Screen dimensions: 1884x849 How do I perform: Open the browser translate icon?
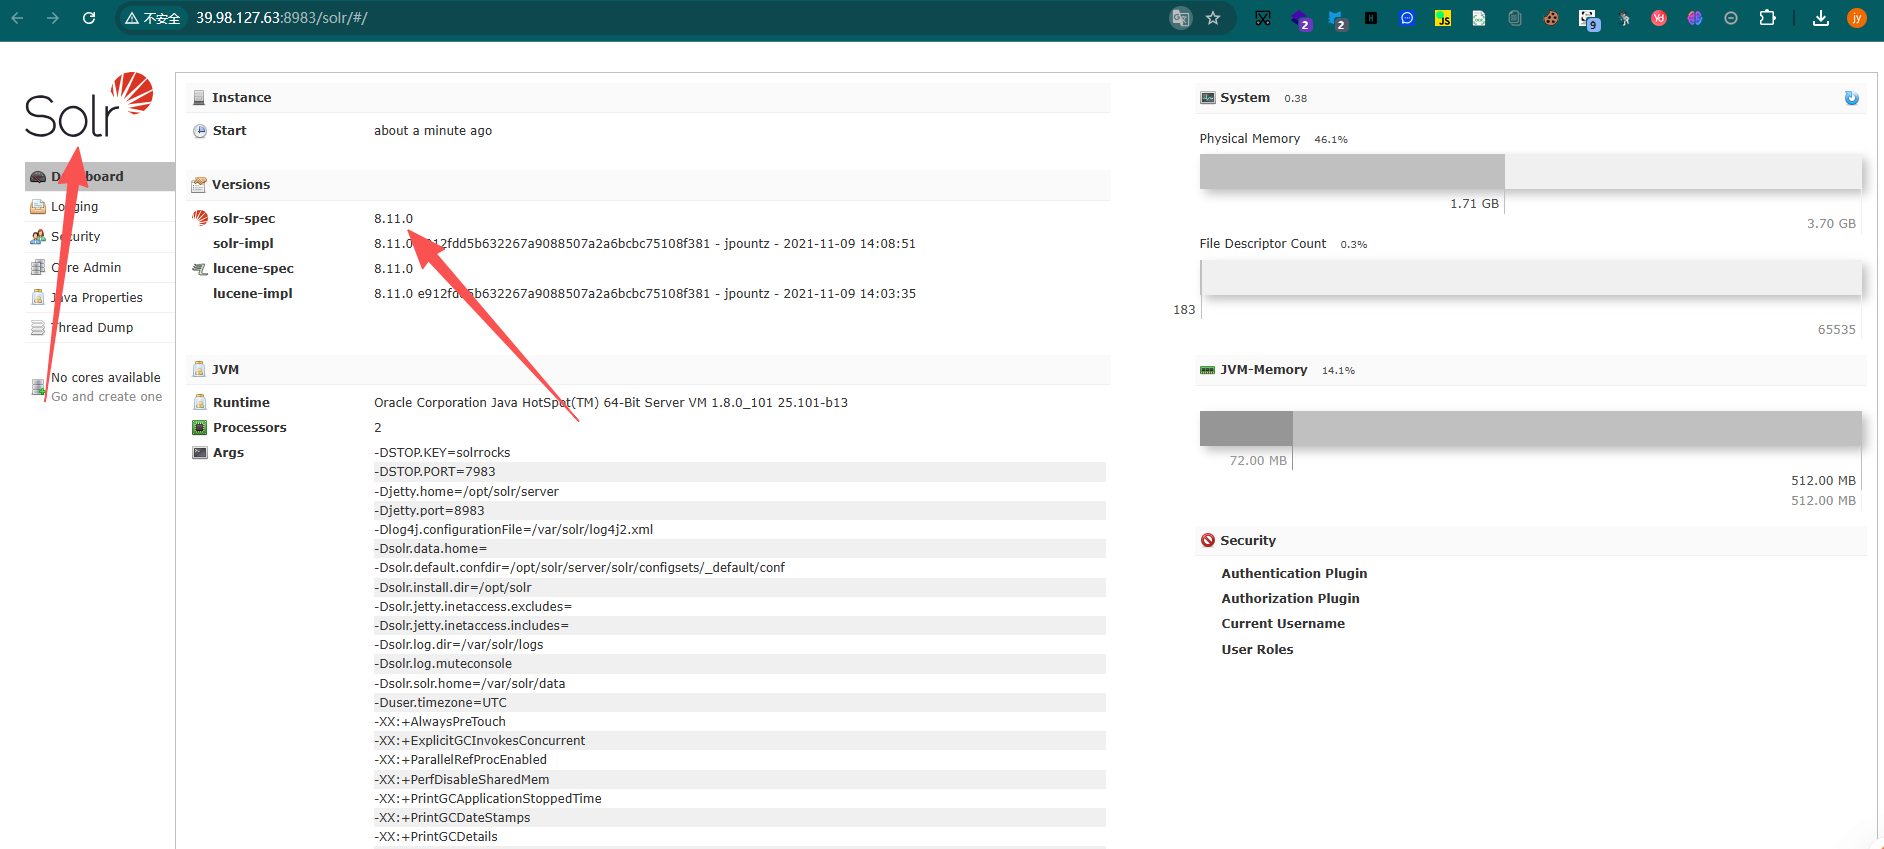(1181, 18)
